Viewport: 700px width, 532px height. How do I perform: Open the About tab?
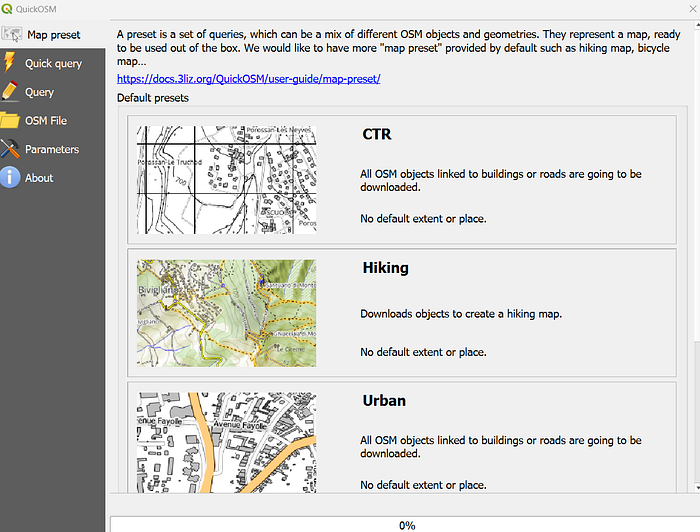53,177
